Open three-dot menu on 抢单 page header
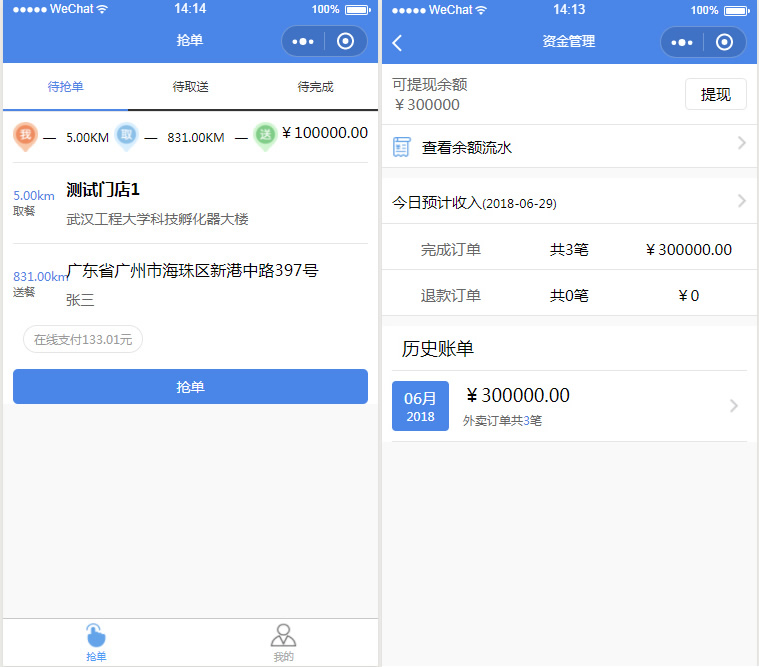The height and width of the screenshot is (667, 759). [x=303, y=42]
